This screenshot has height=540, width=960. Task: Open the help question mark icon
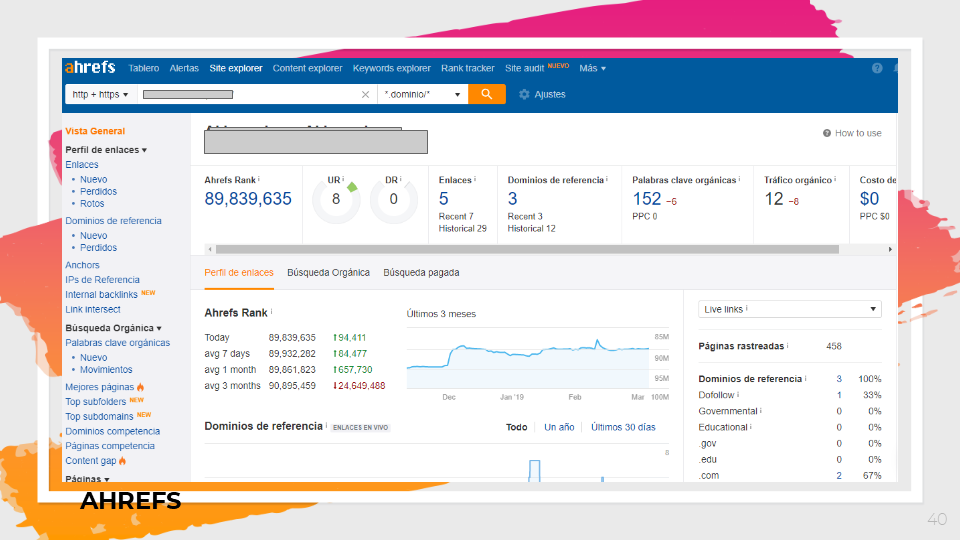(877, 68)
